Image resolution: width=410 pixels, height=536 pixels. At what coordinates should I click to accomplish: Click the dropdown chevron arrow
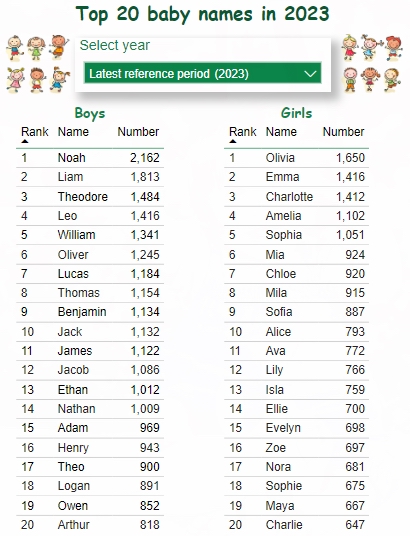[x=310, y=73]
